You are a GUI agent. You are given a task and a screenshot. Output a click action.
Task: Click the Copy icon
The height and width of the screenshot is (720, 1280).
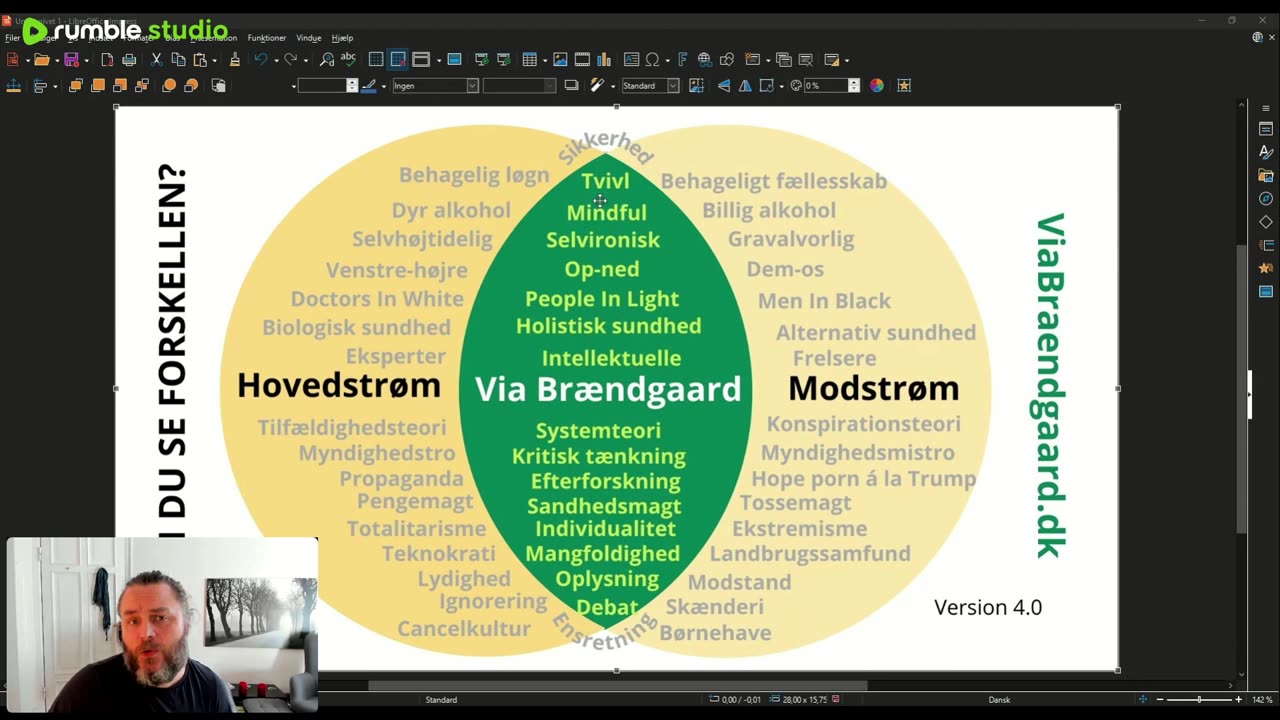tap(178, 60)
